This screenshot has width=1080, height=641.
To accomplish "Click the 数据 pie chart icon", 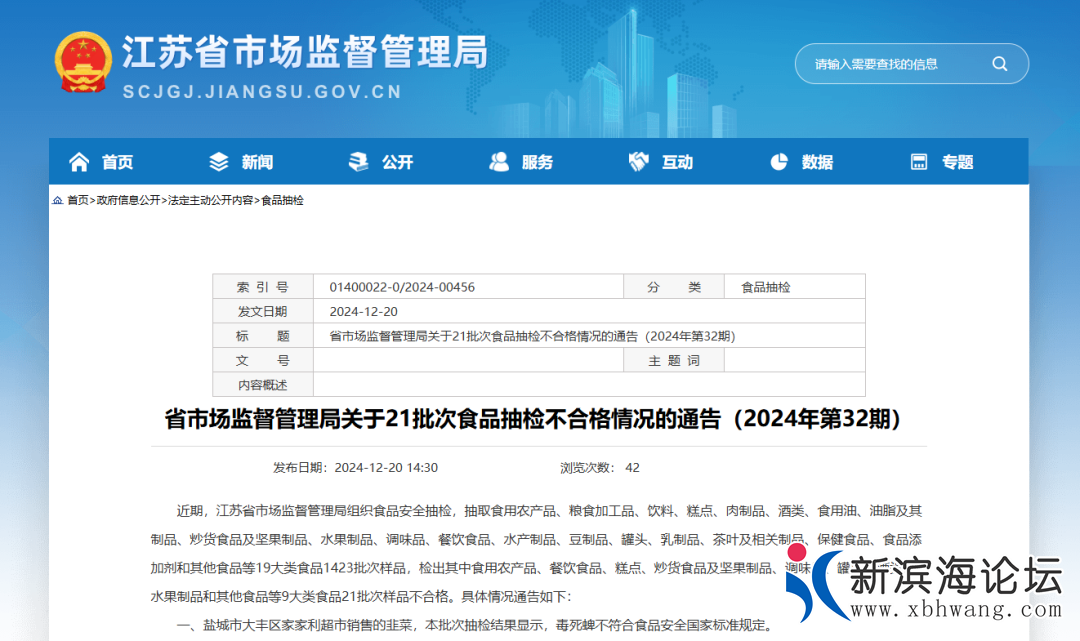I will (779, 162).
